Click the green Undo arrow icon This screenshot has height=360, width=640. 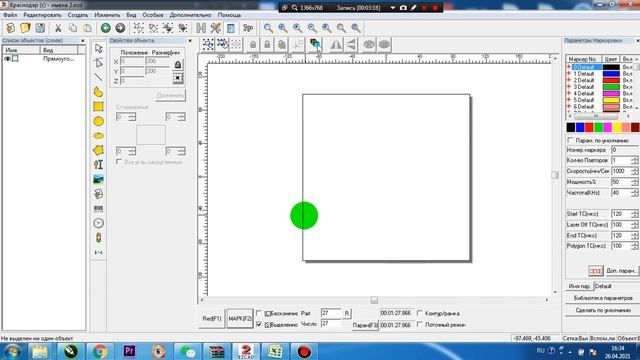click(106, 28)
